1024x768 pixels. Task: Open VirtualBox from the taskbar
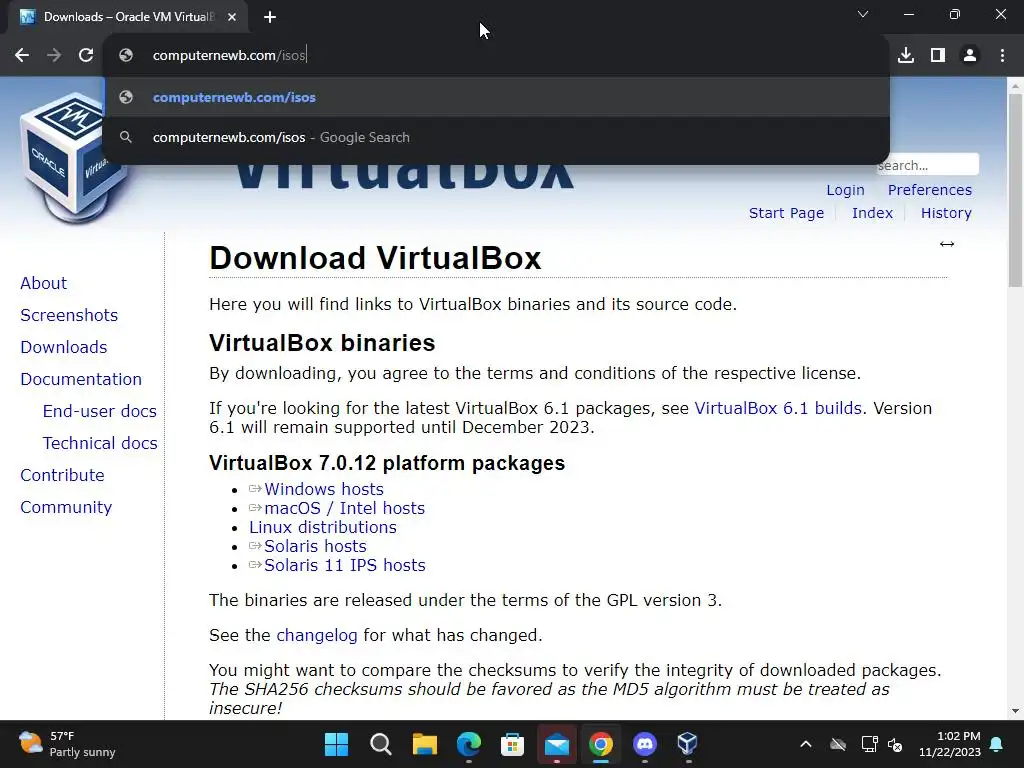pyautogui.click(x=688, y=744)
